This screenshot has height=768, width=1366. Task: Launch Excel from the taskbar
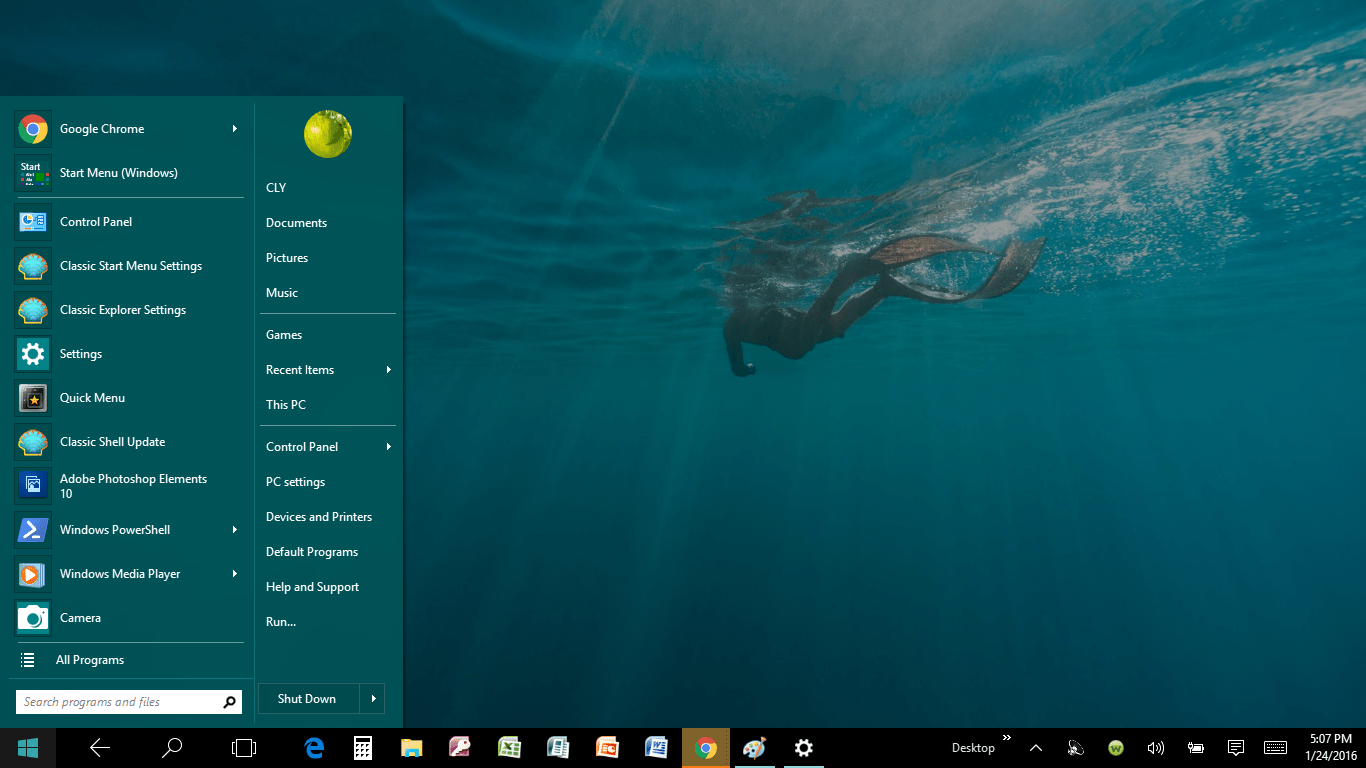point(509,748)
